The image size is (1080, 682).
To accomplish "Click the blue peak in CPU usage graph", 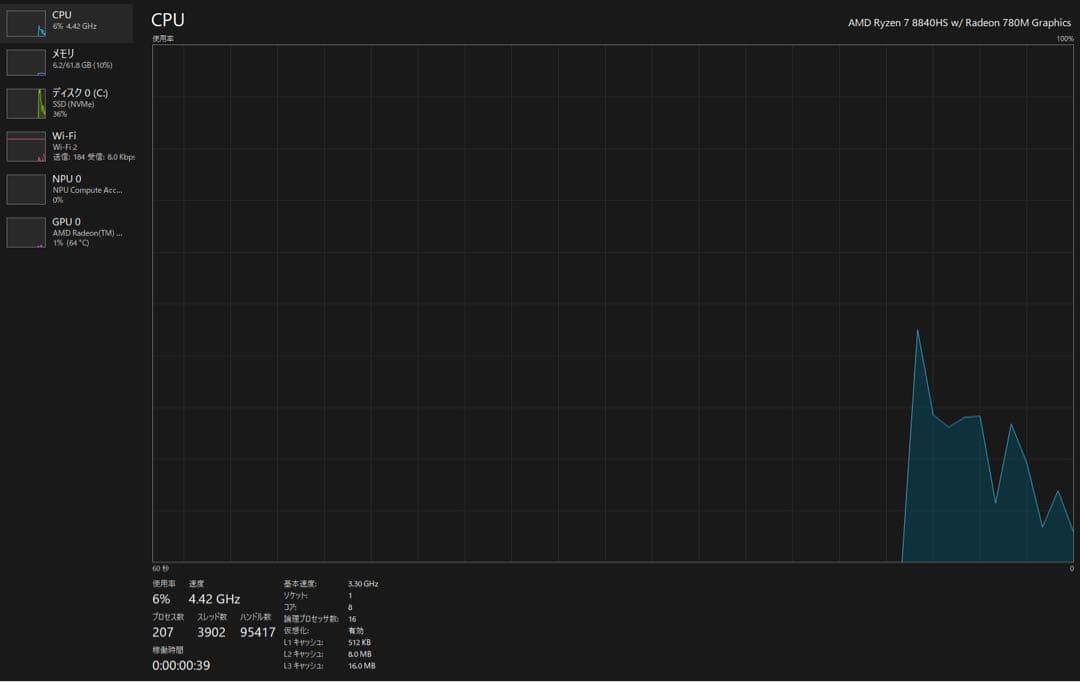I will coord(918,332).
